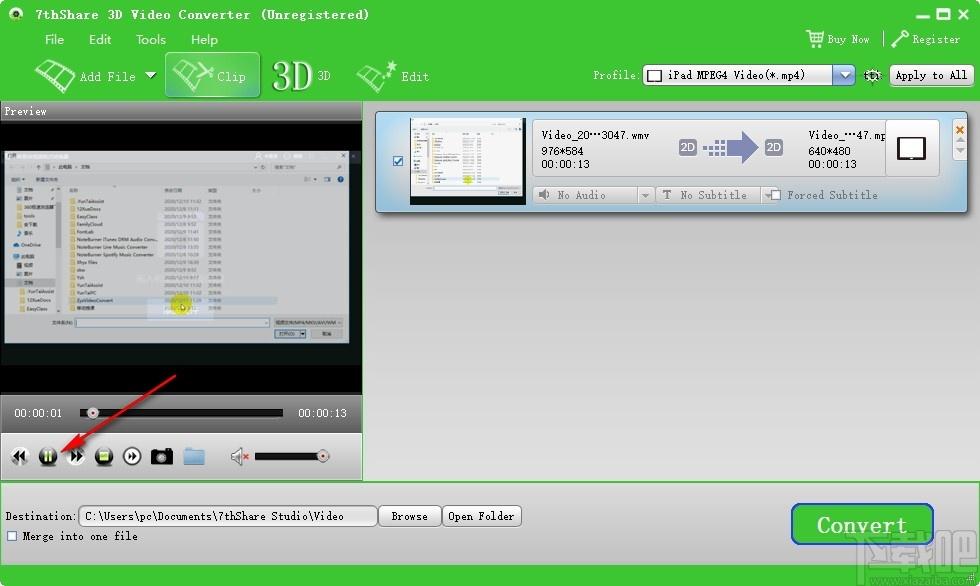This screenshot has height=586, width=980.
Task: Uncheck the video file checkbox
Action: click(398, 161)
